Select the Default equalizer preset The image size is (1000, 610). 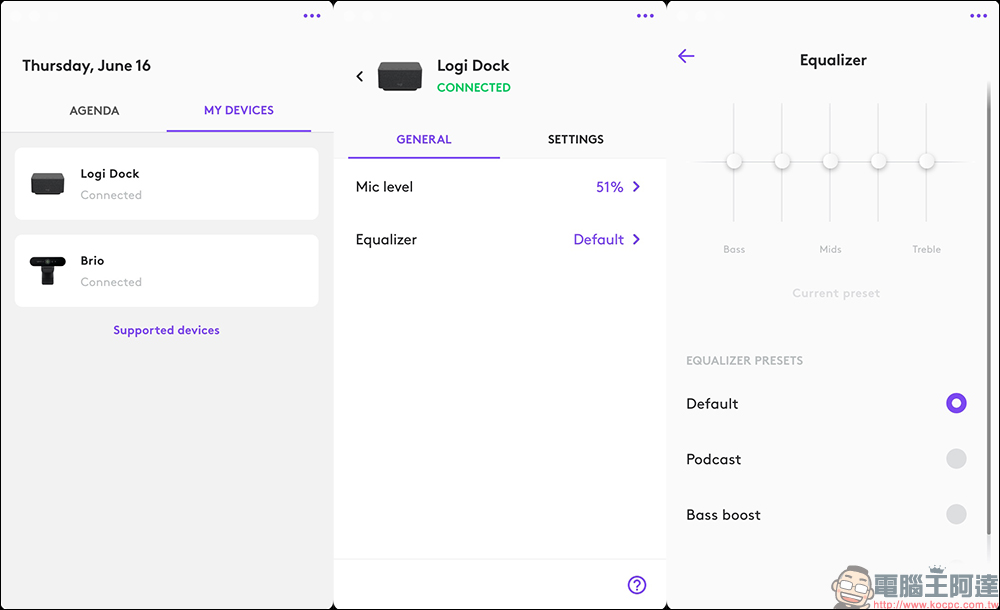pyautogui.click(x=956, y=404)
